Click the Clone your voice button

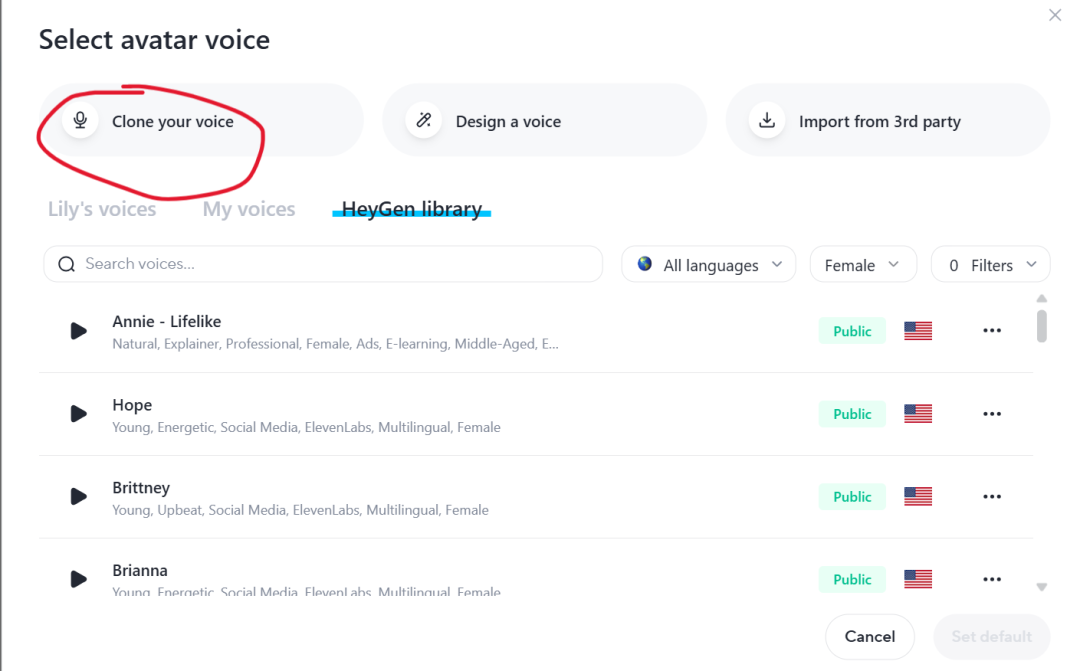pyautogui.click(x=200, y=121)
